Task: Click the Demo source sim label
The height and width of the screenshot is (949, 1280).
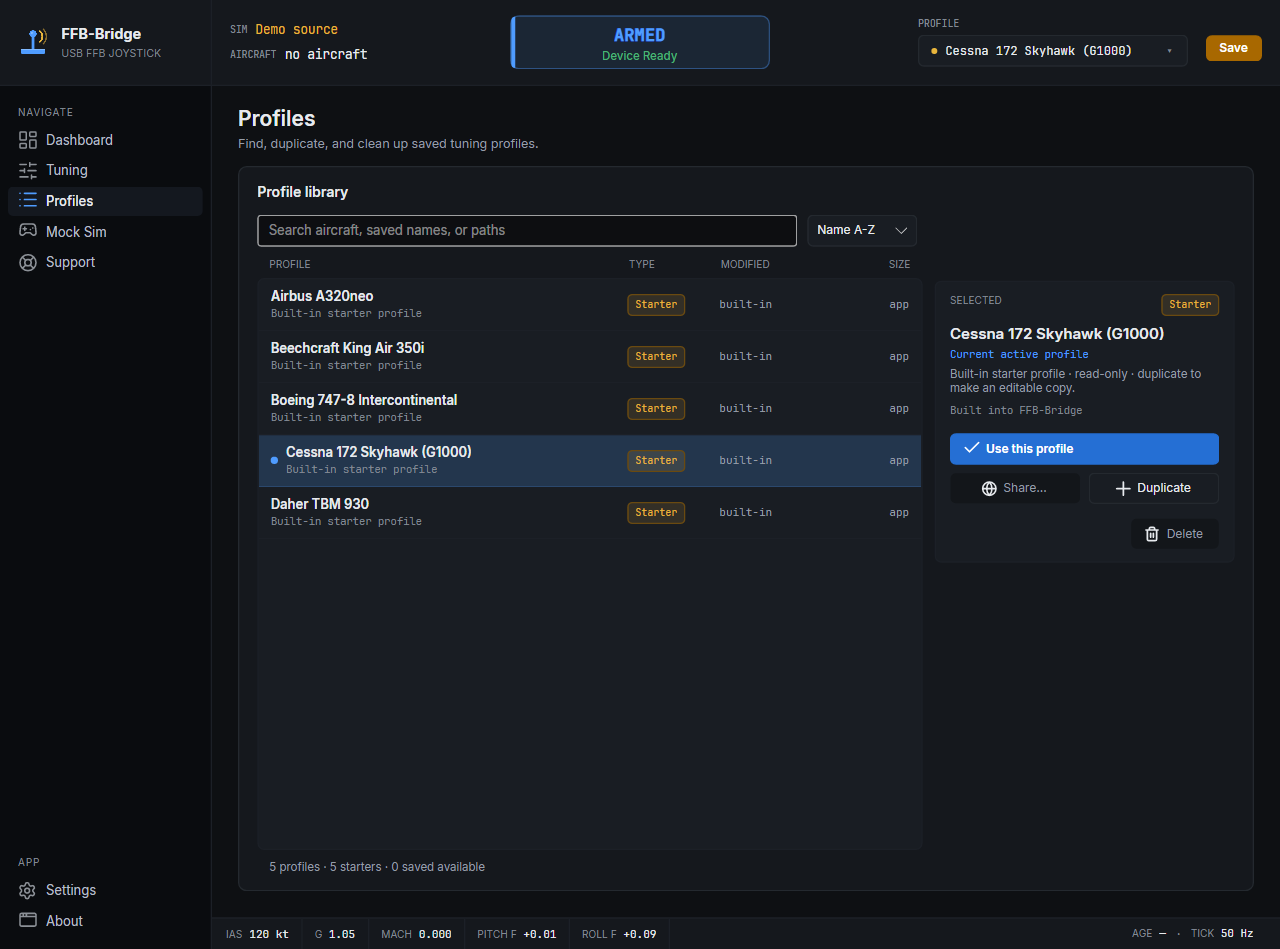Action: [x=297, y=30]
